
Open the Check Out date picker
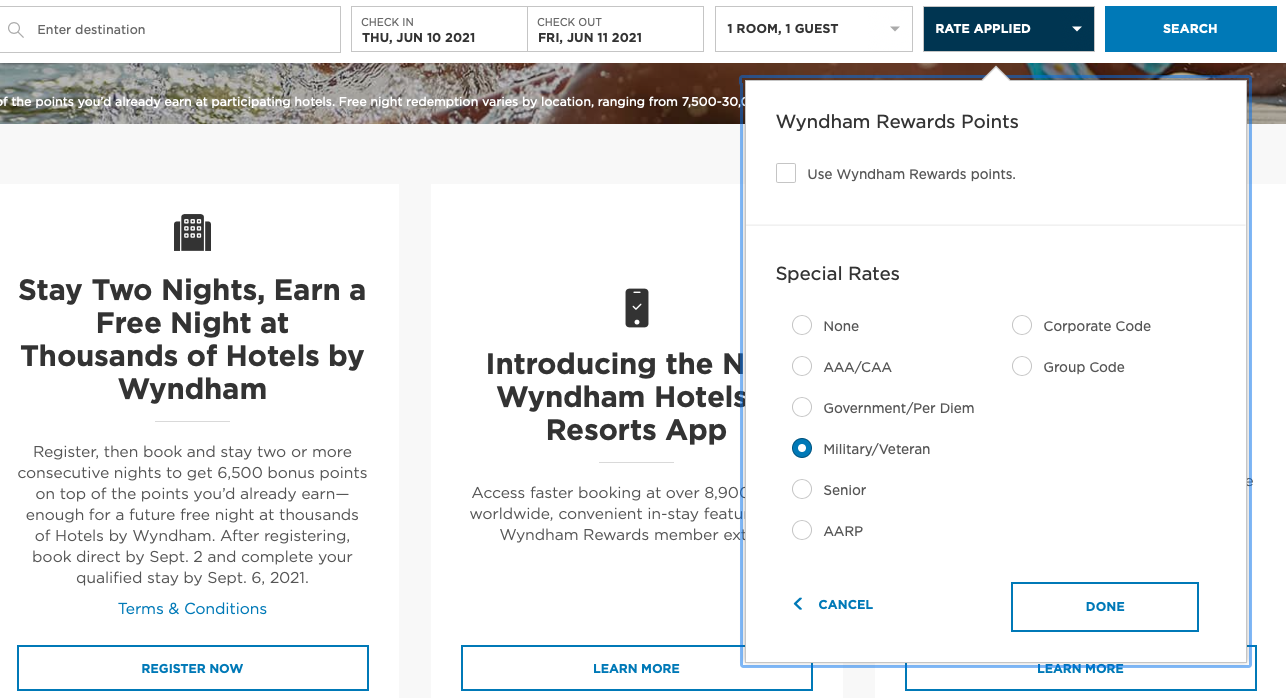pyautogui.click(x=615, y=29)
